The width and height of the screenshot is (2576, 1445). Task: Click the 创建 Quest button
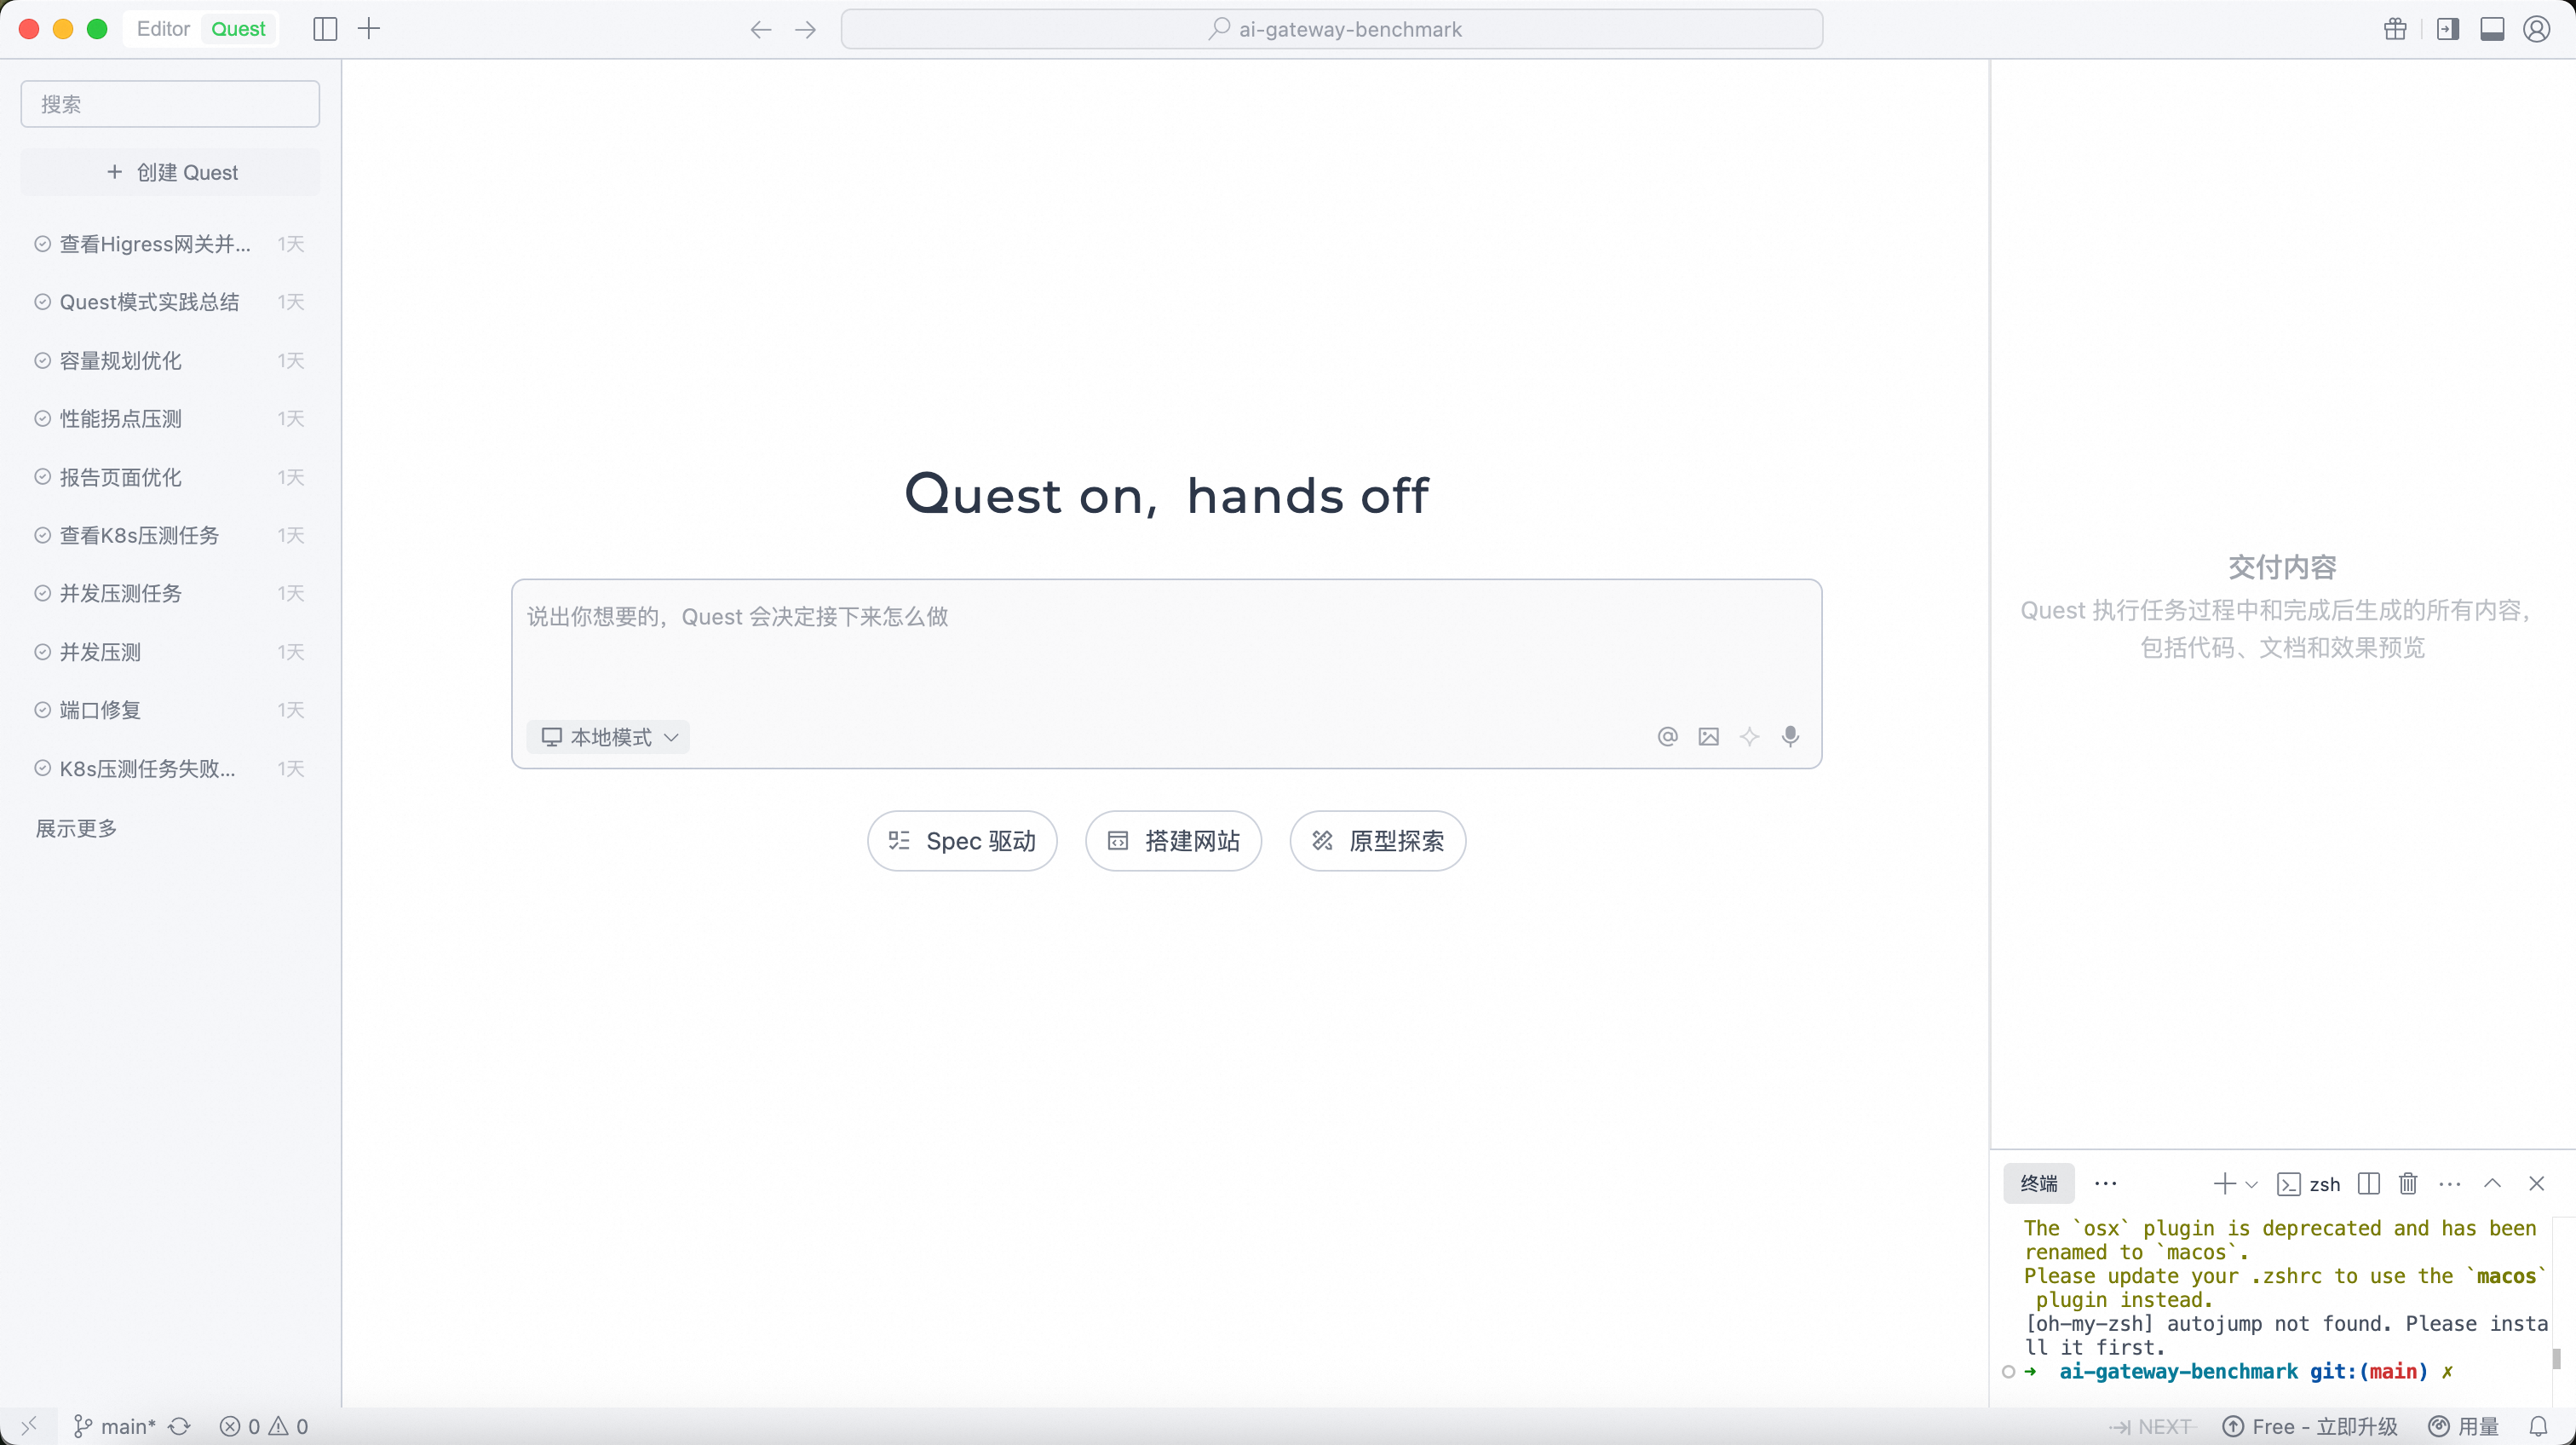pyautogui.click(x=171, y=172)
